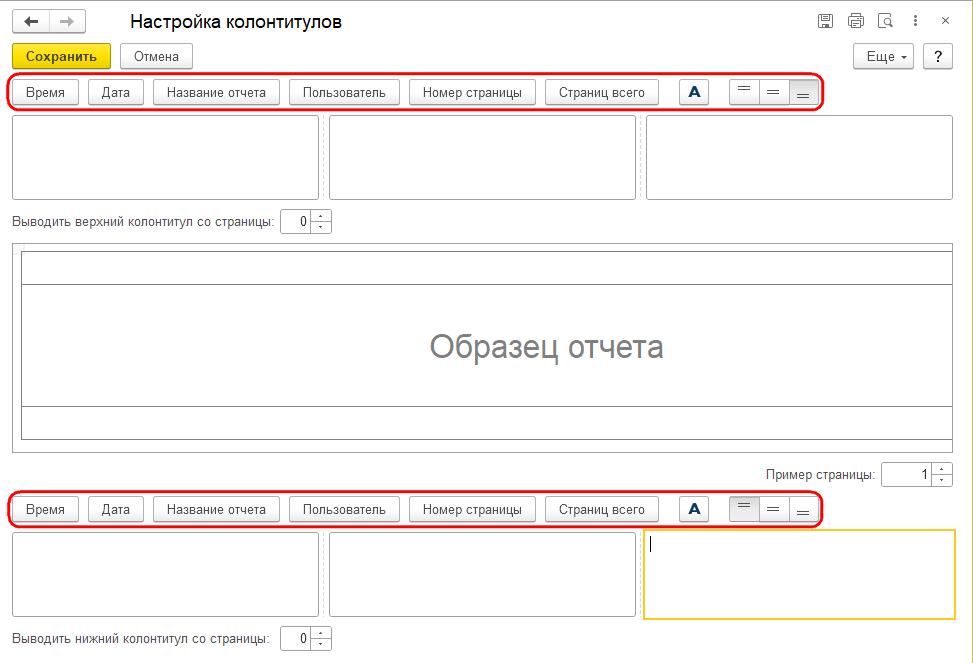Insert Время in the upper header toolbar
The height and width of the screenshot is (663, 973).
[45, 92]
